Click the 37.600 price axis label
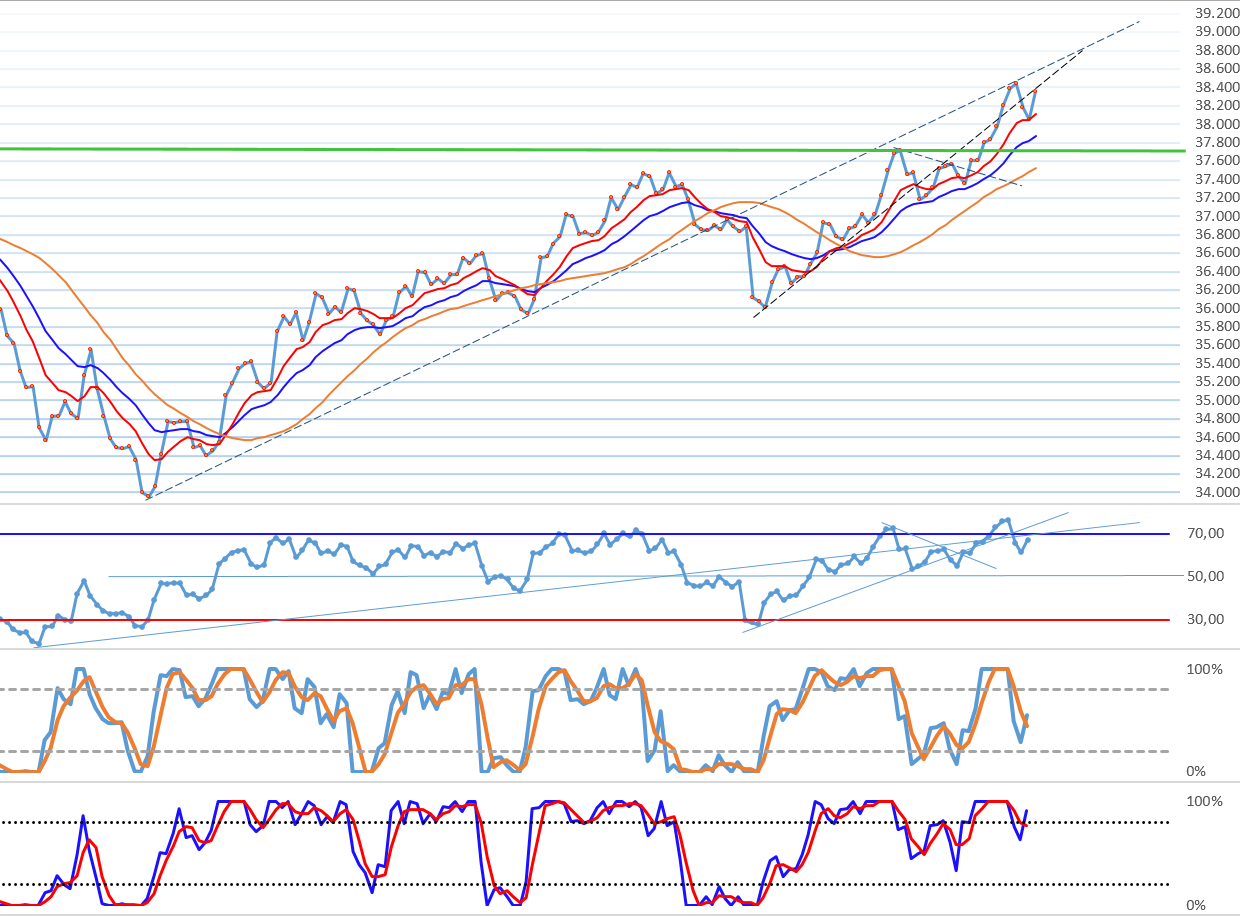Screen dimensions: 1240x916 pos(1218,161)
